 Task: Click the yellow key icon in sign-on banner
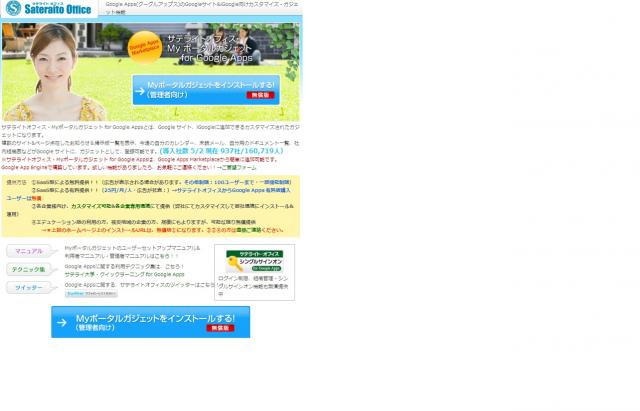click(234, 264)
